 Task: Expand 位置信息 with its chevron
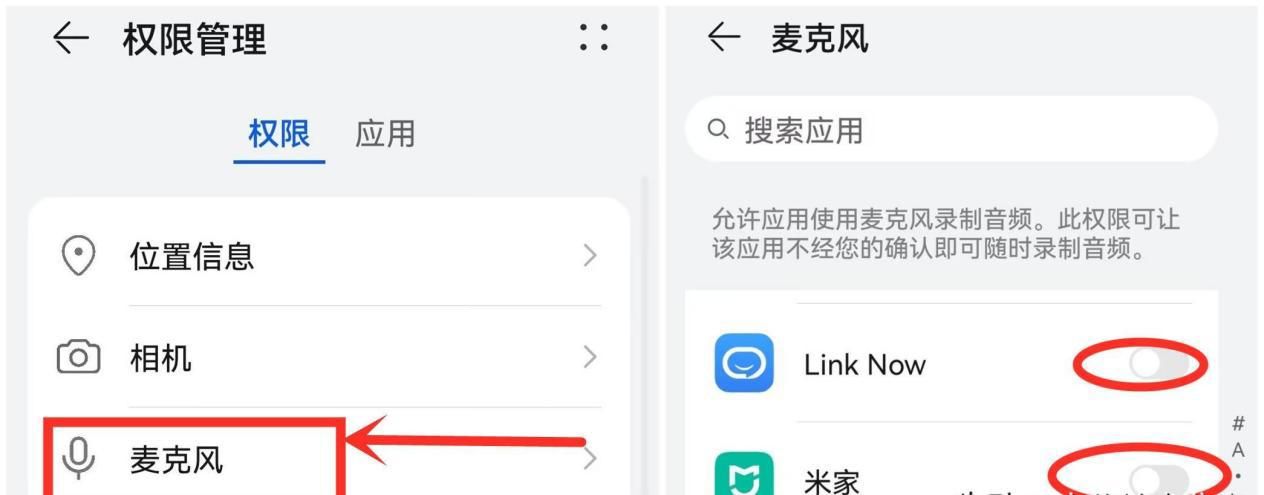click(x=590, y=256)
